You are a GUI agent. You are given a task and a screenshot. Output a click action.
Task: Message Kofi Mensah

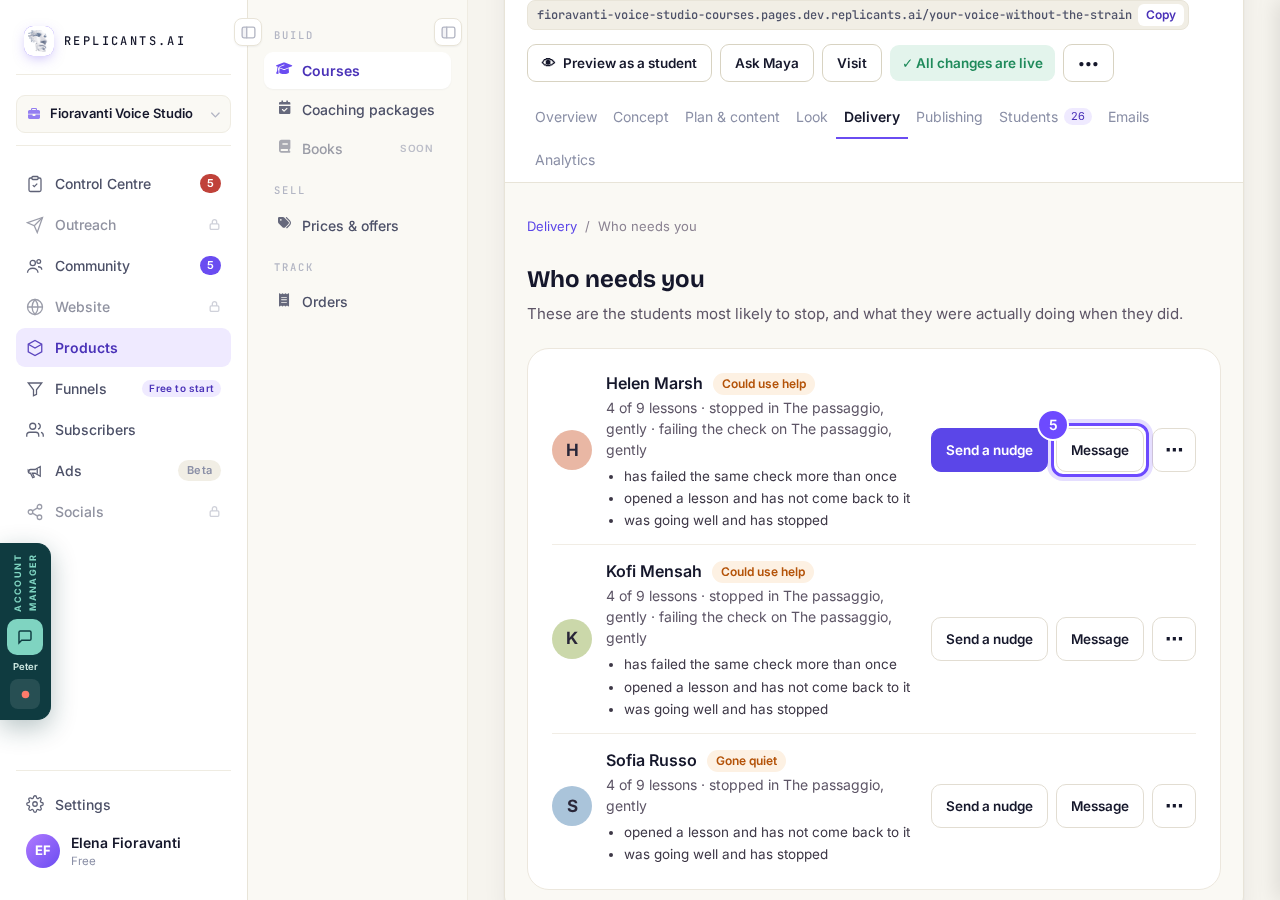1100,639
